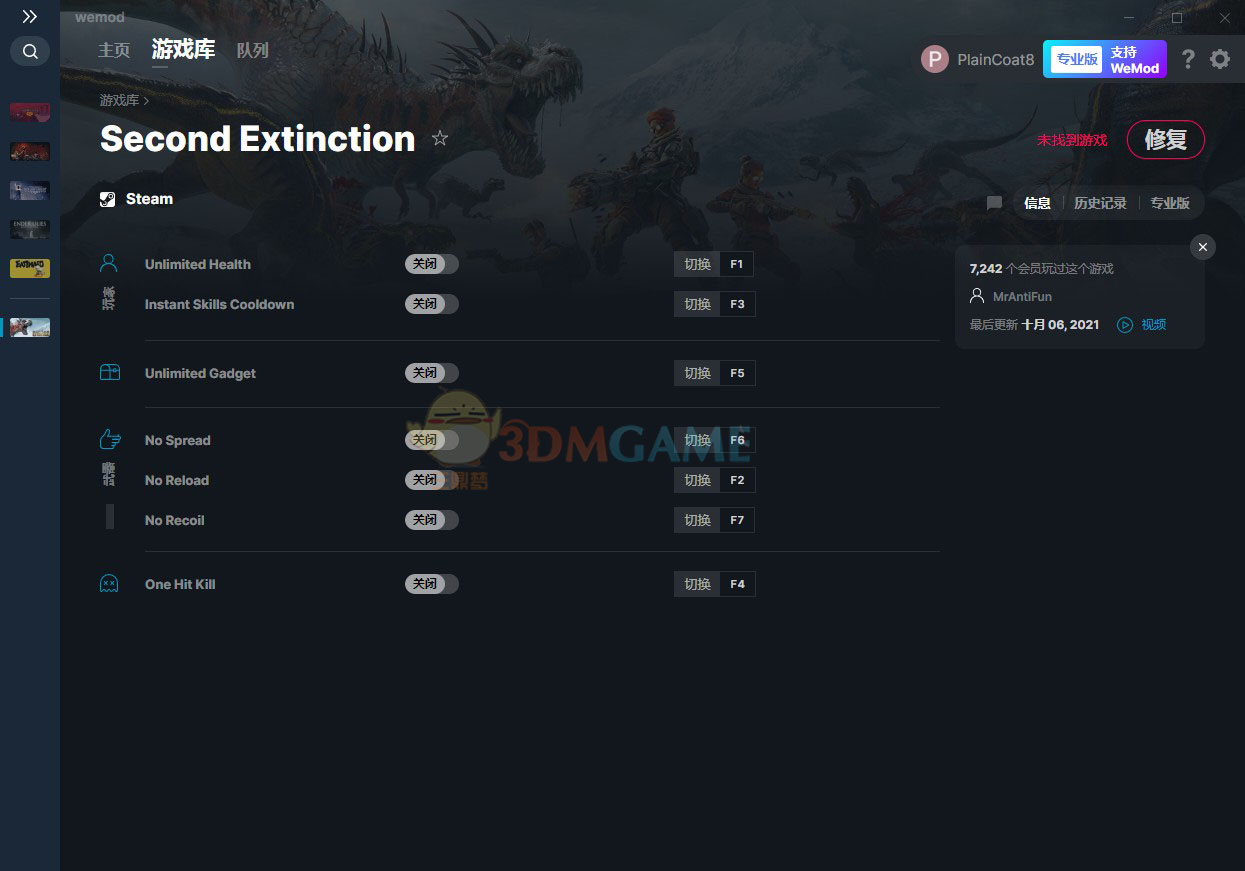Select the 历史记录 tab

[1100, 203]
